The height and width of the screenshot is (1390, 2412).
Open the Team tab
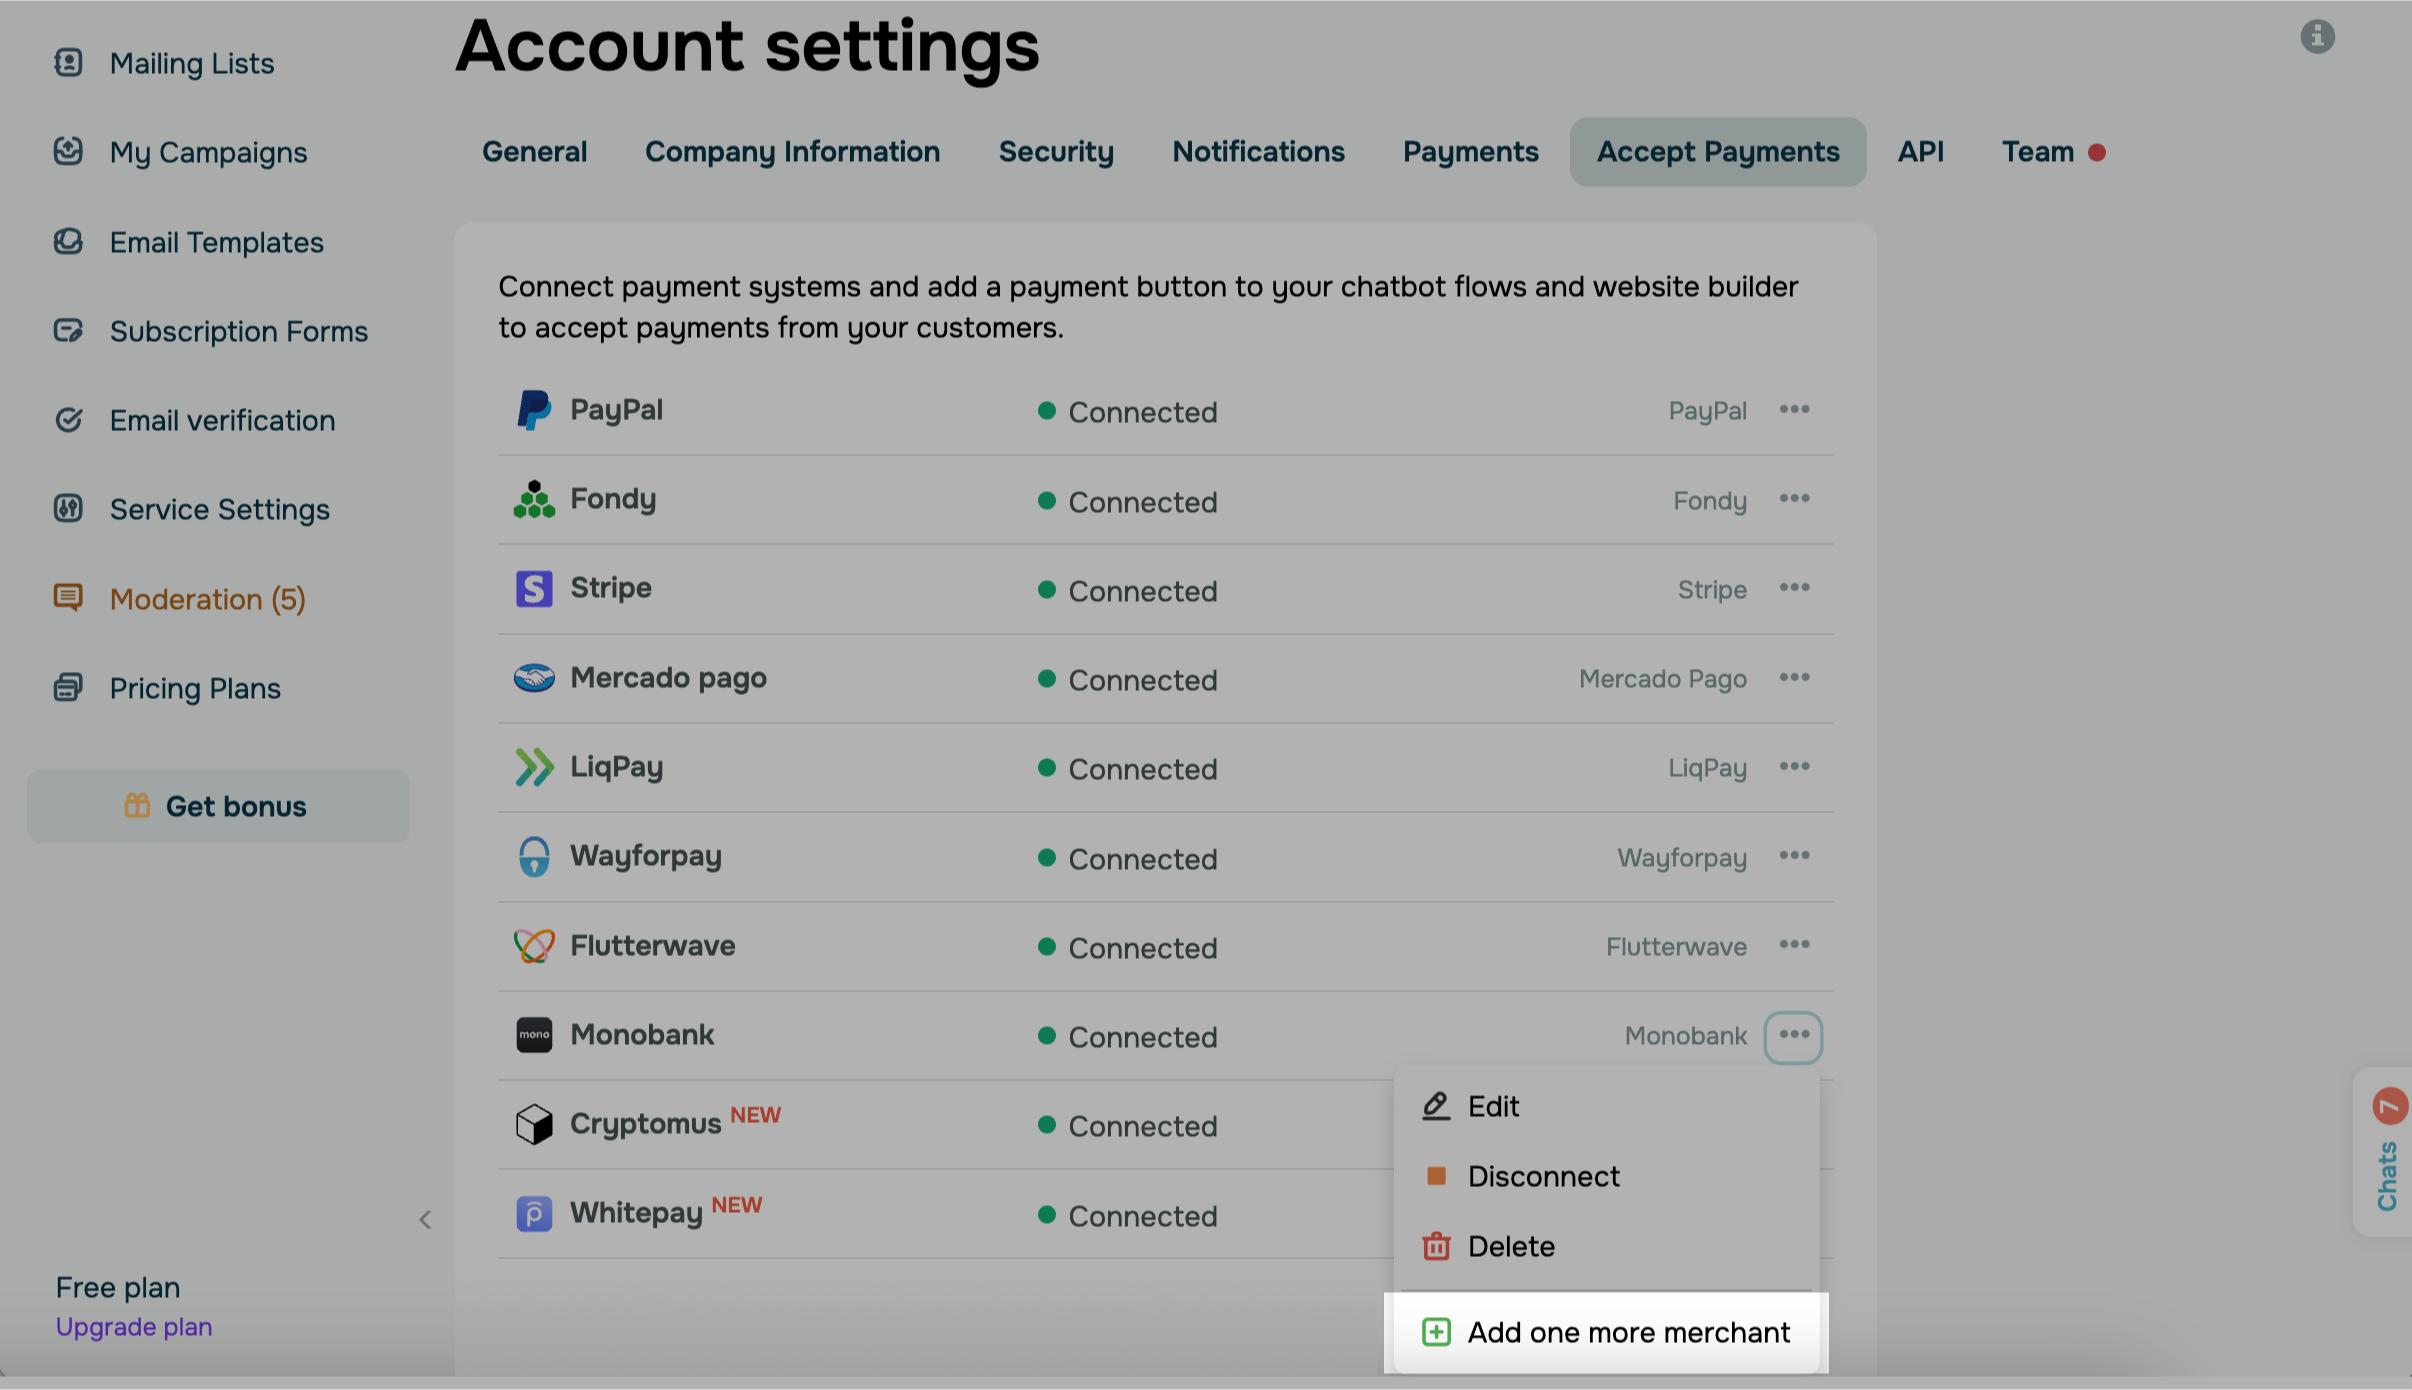[x=2038, y=152]
